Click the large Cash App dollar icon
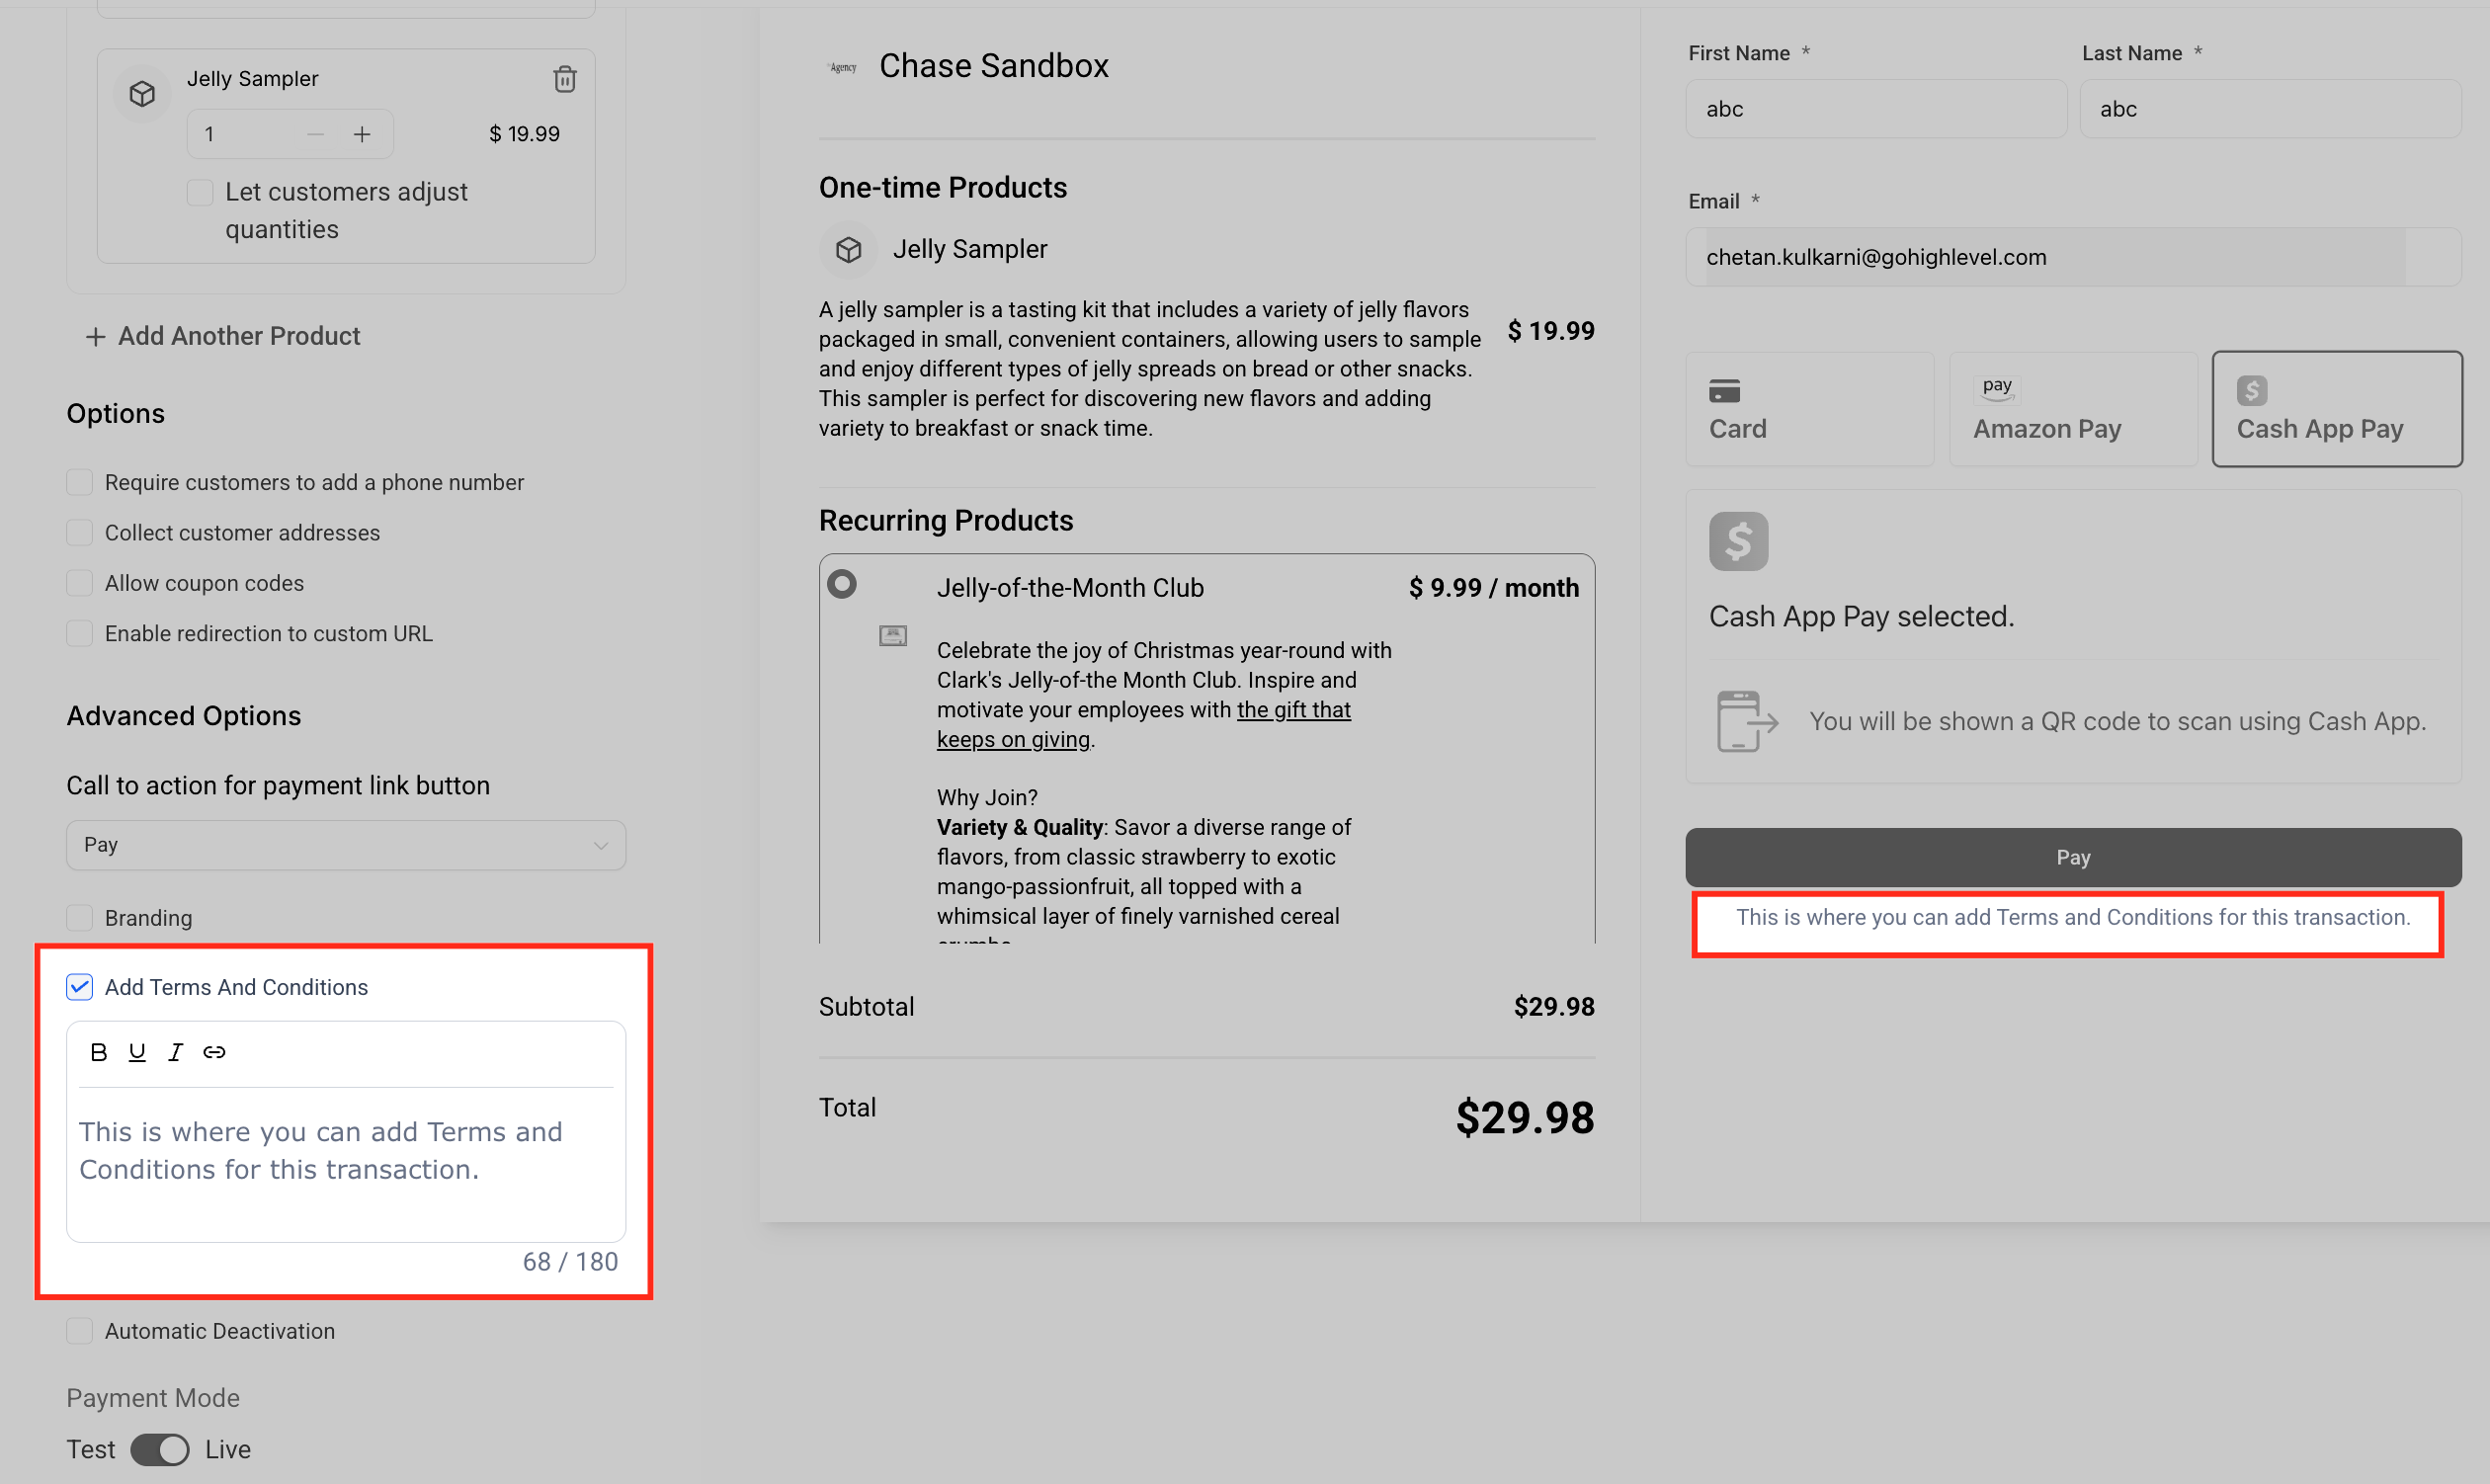 click(x=1738, y=542)
